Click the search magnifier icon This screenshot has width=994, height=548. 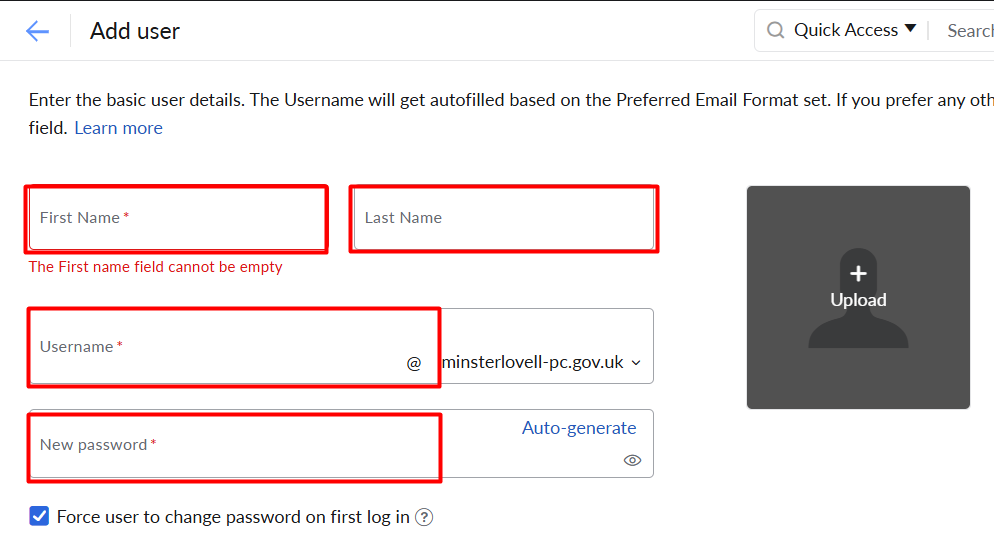tap(775, 30)
